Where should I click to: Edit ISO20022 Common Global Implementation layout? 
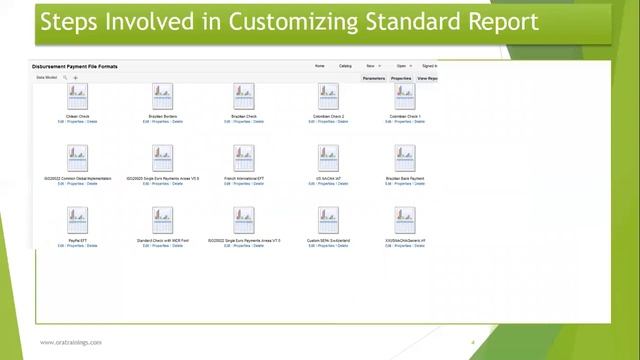pyautogui.click(x=61, y=184)
